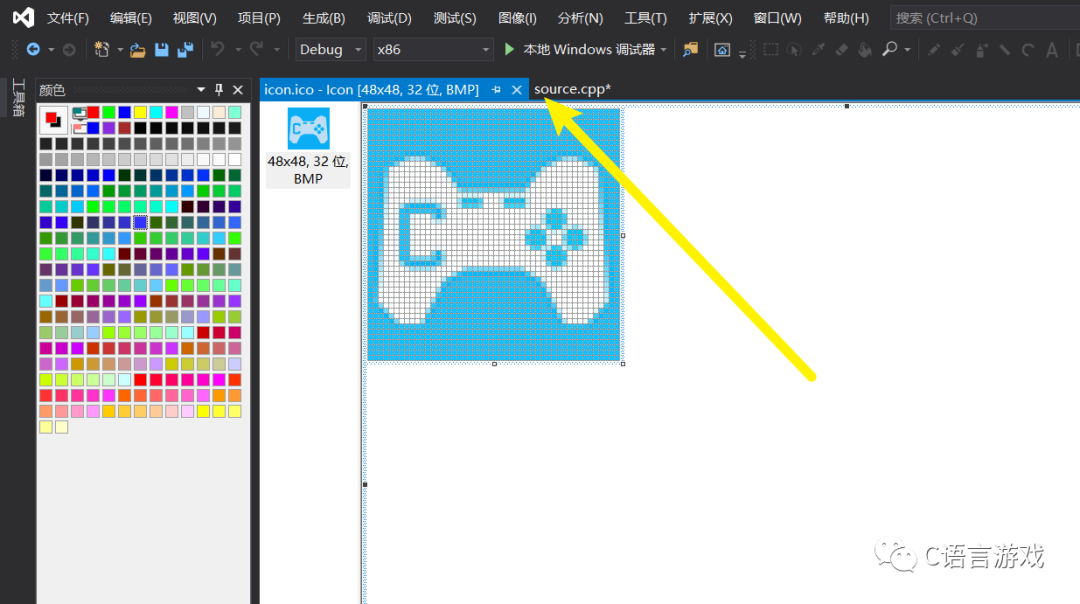Image resolution: width=1080 pixels, height=604 pixels.
Task: Select the 48x48 32位 BMP image thumbnail
Action: click(309, 147)
